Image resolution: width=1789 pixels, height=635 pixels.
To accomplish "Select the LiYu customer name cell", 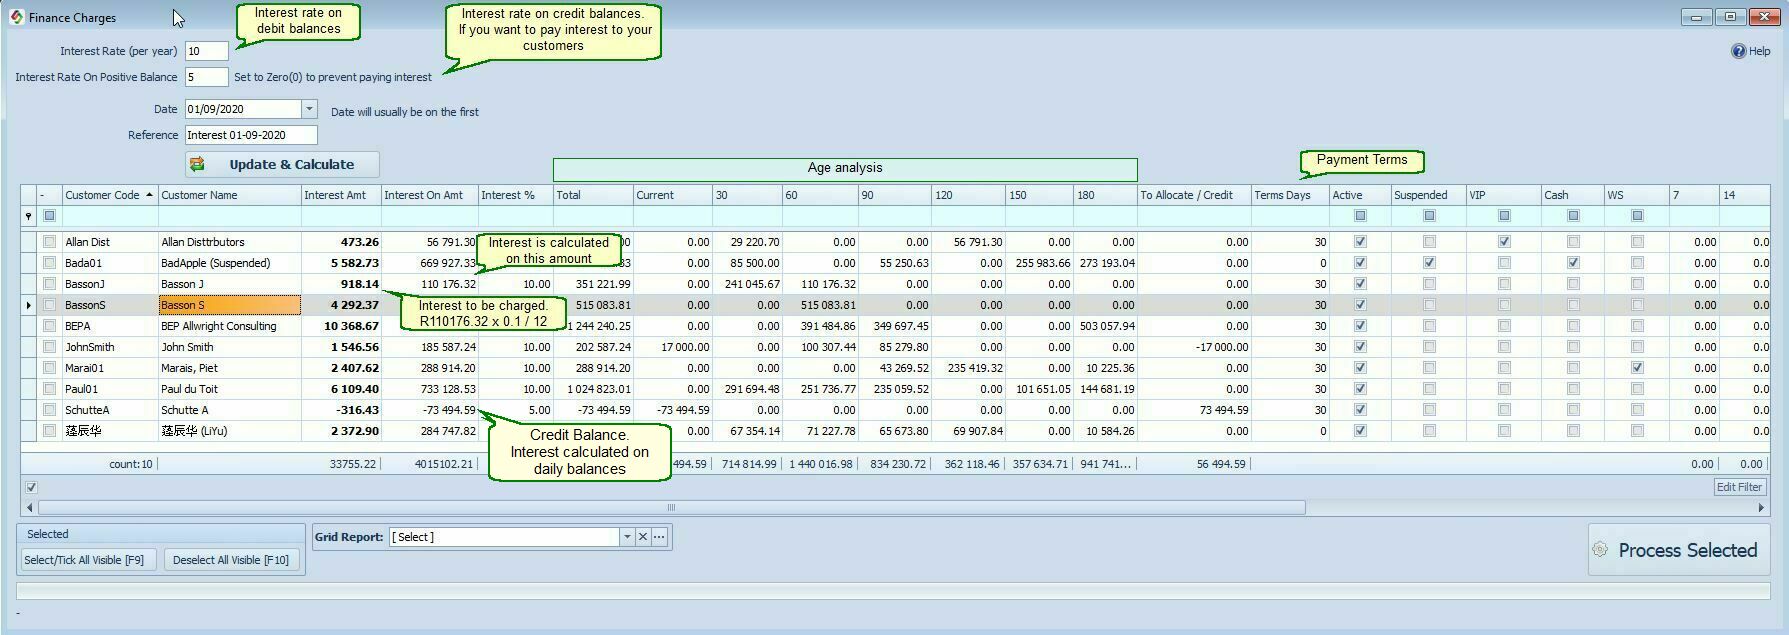I will [230, 431].
